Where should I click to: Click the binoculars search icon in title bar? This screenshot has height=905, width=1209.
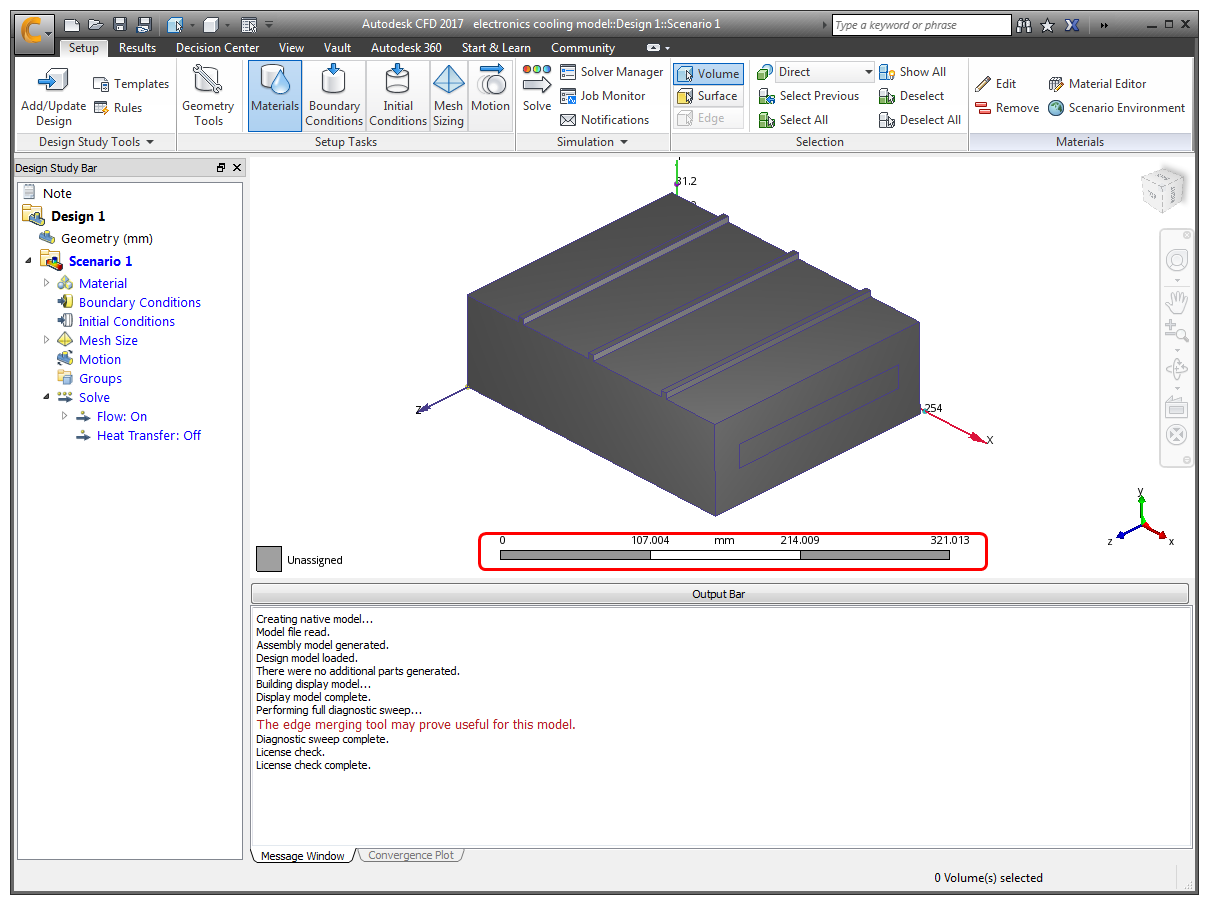[x=1025, y=25]
